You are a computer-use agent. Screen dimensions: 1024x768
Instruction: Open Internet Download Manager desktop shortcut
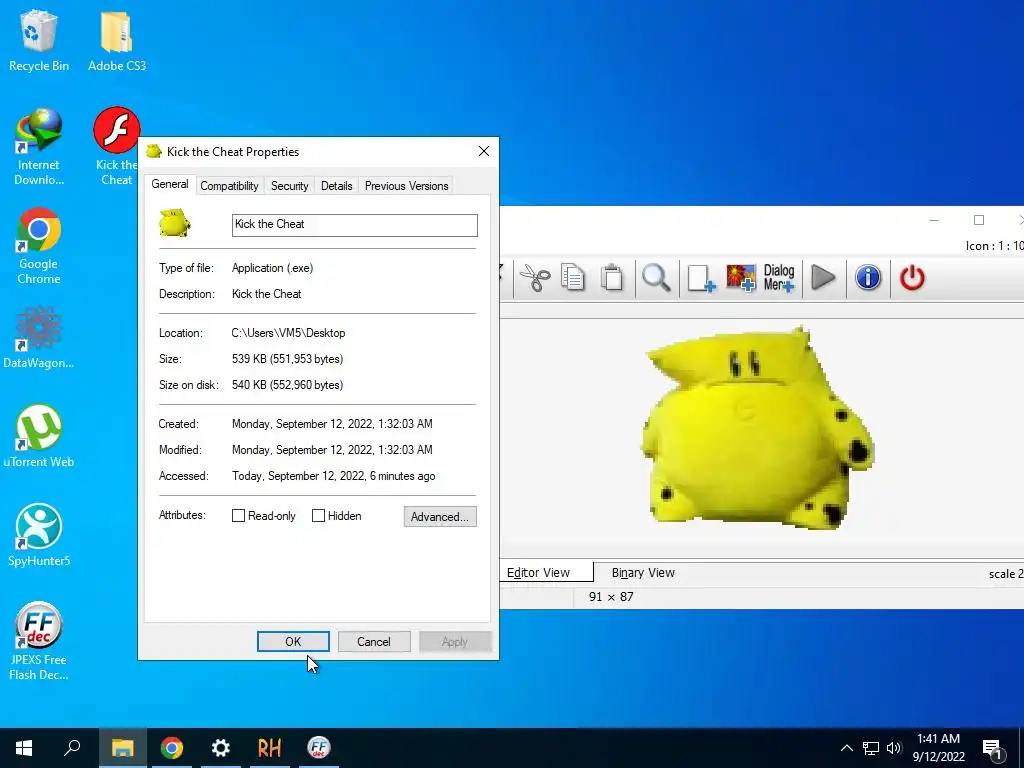(39, 147)
